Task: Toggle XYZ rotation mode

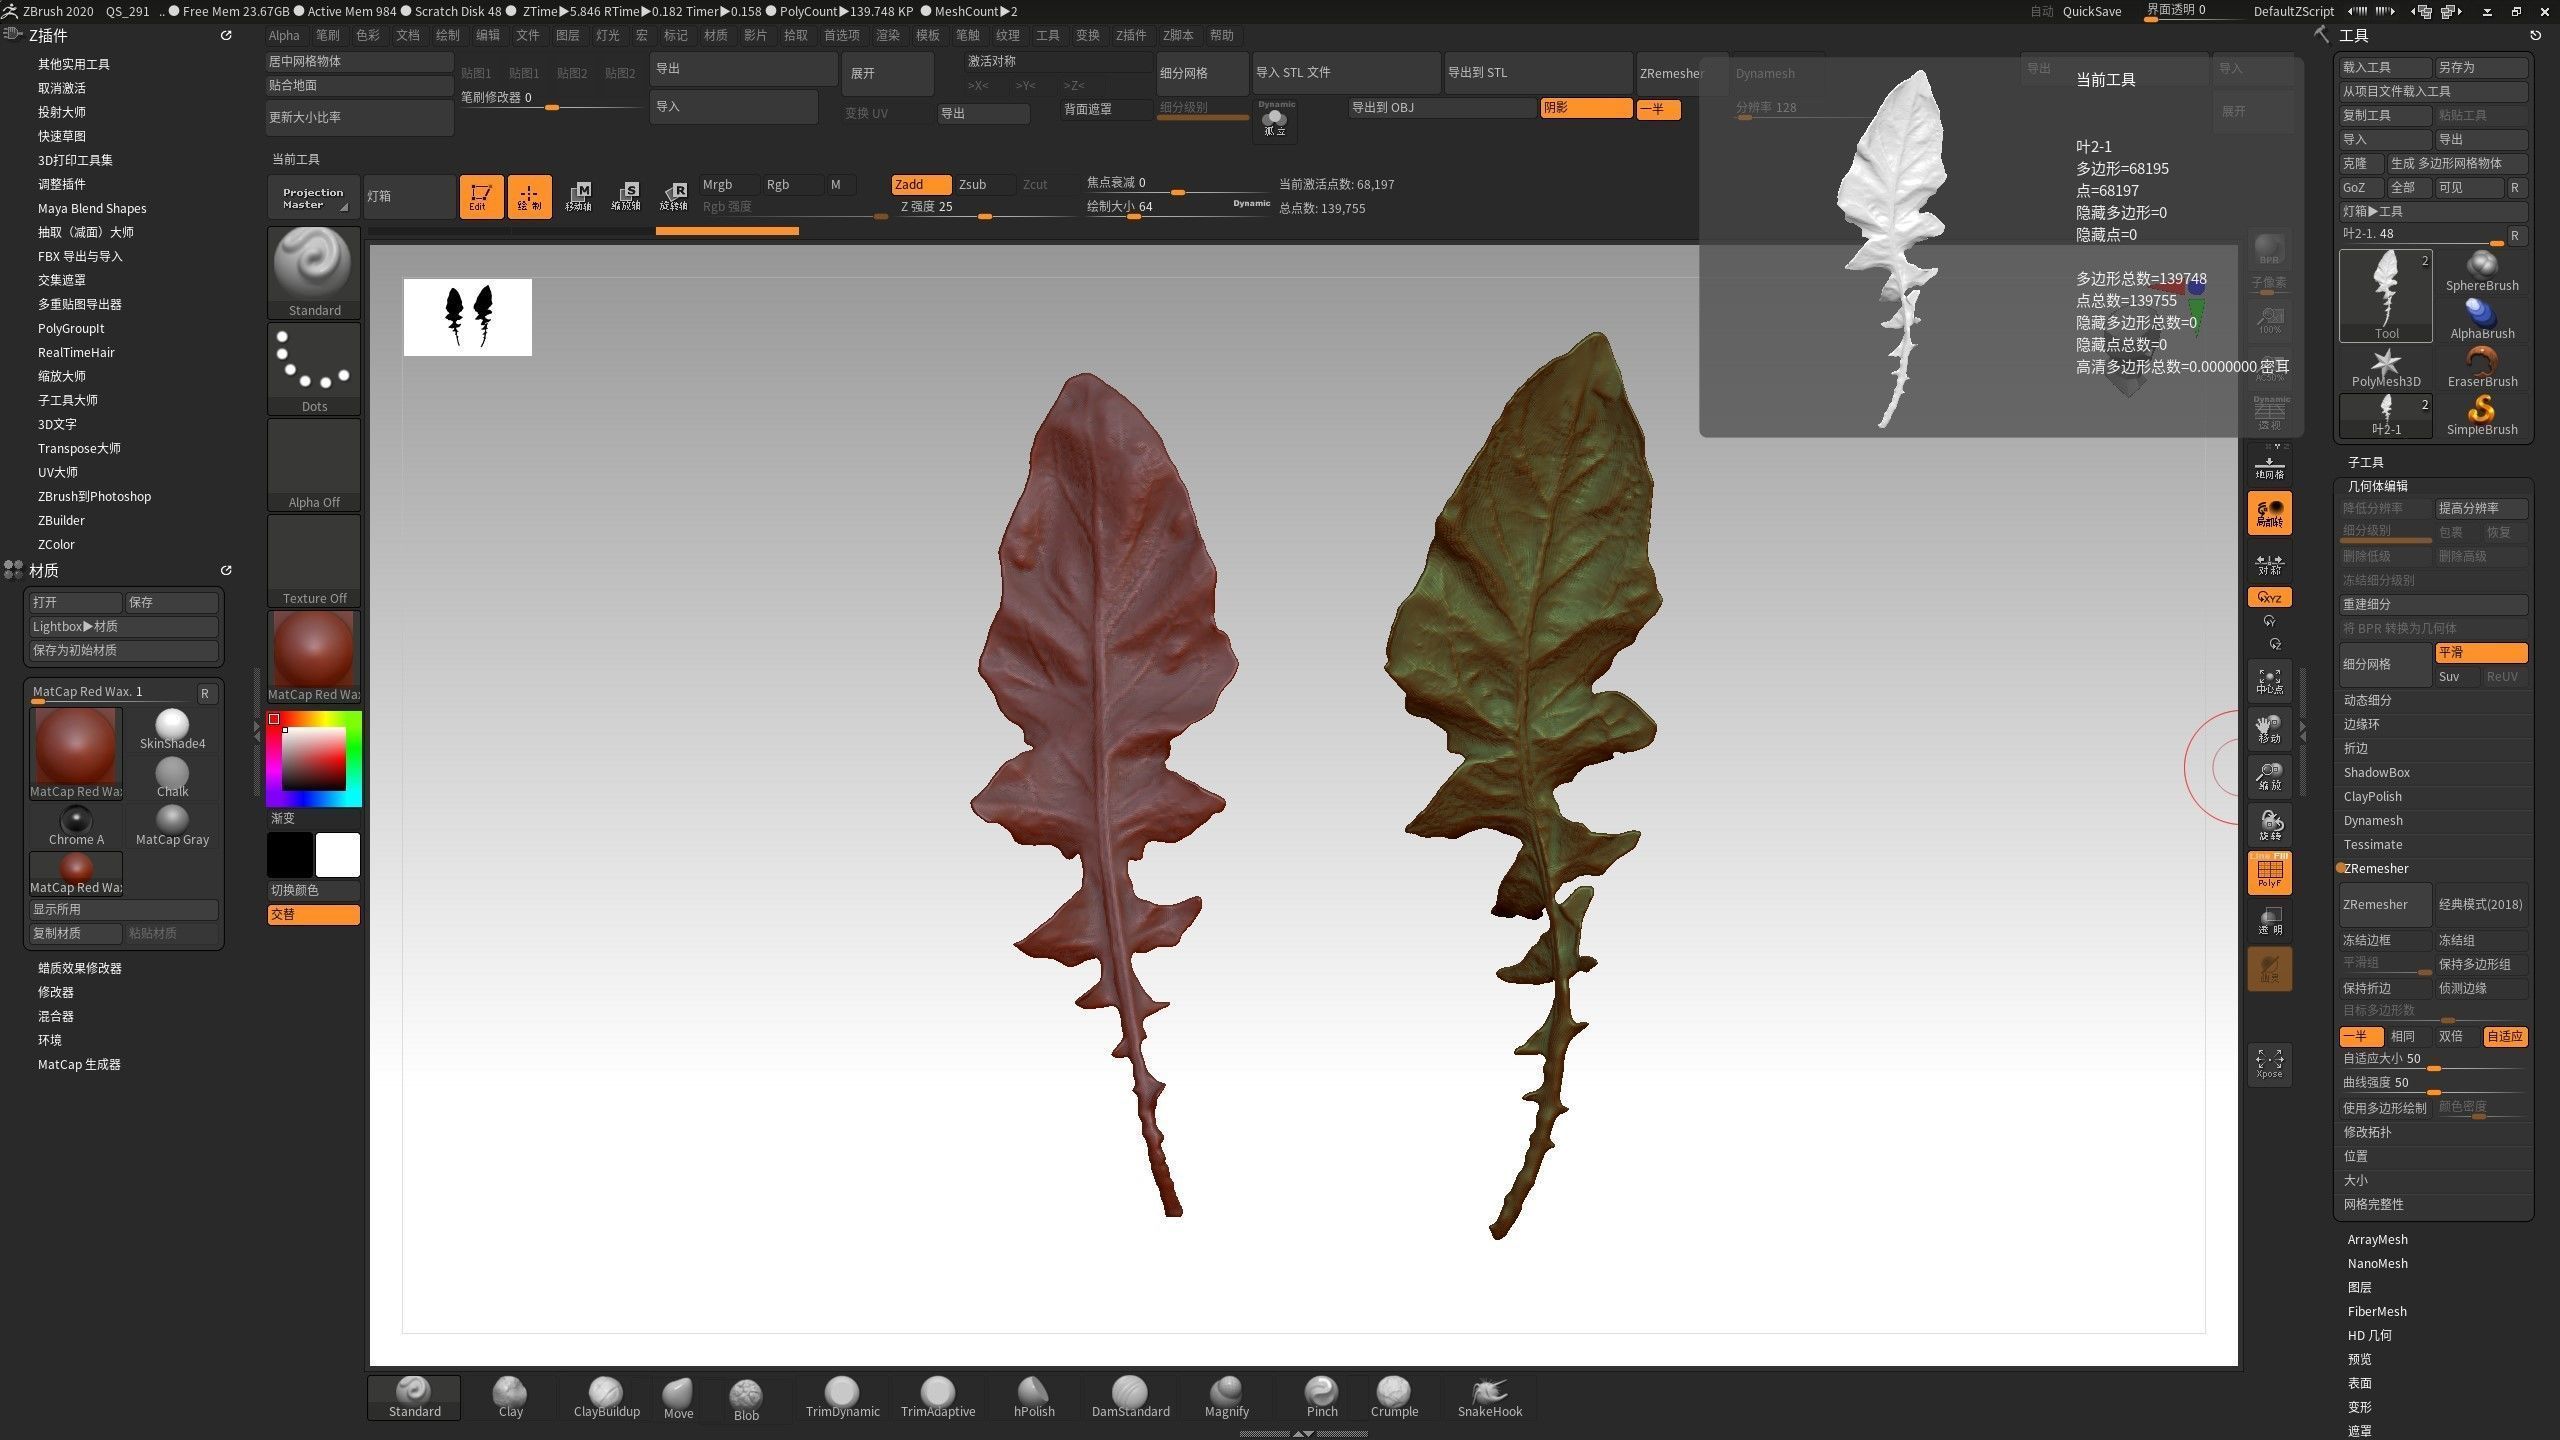Action: 2269,597
